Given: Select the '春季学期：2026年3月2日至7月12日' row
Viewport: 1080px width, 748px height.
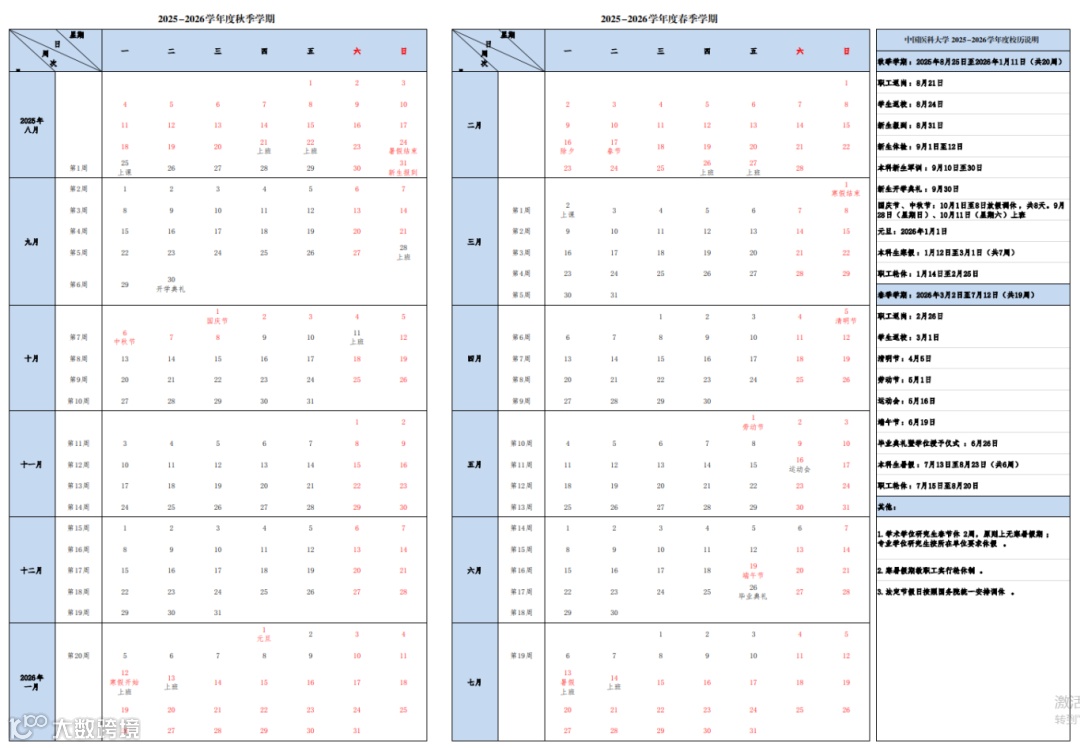Looking at the screenshot, I should click(x=973, y=295).
